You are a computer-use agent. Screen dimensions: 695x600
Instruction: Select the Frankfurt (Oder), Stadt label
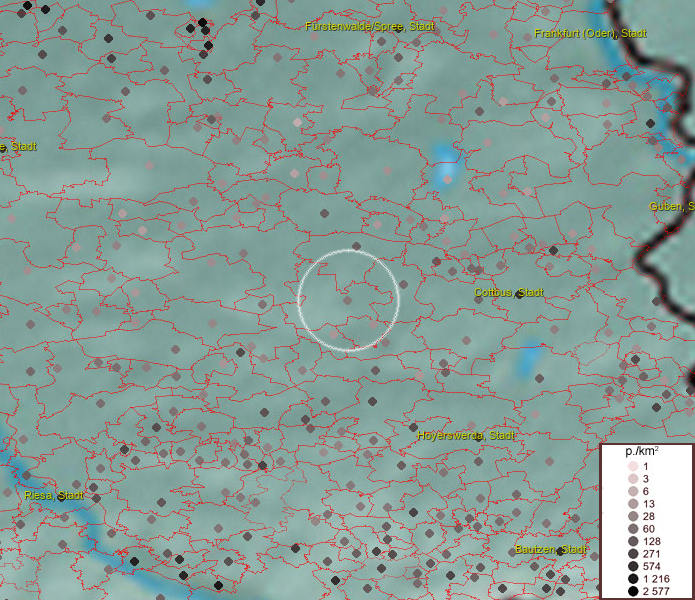590,34
